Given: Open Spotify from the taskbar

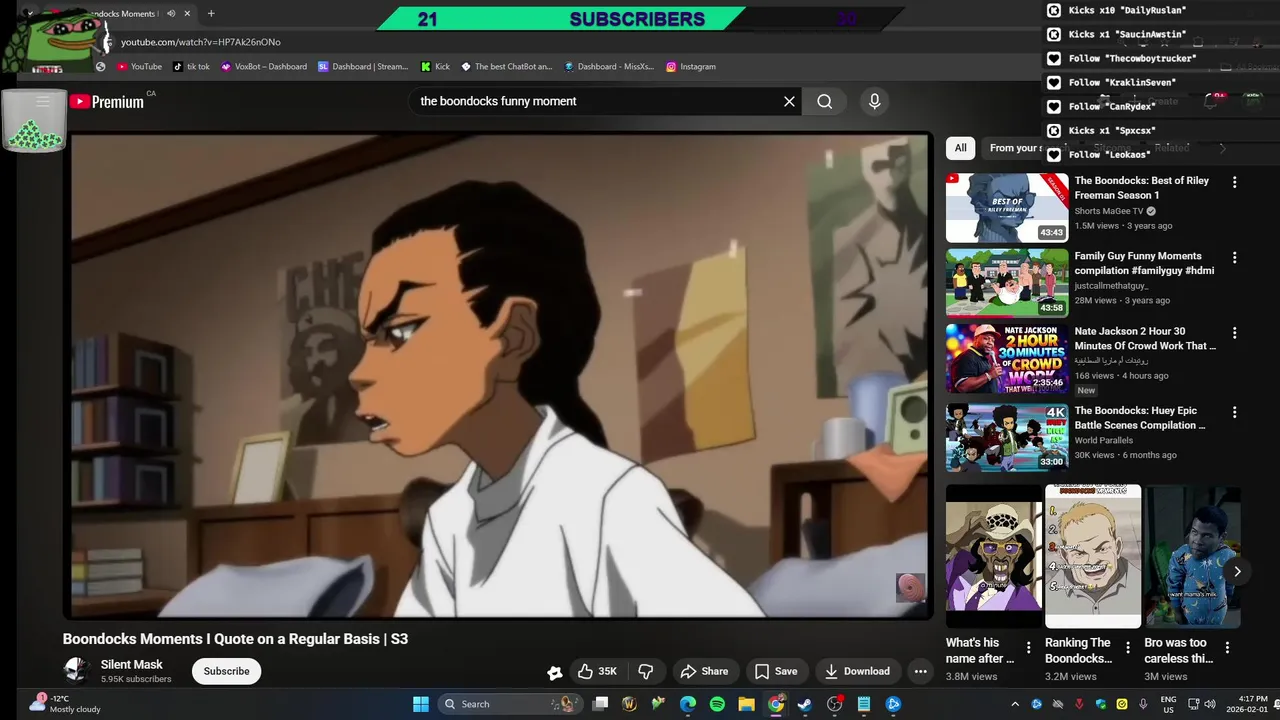Looking at the screenshot, I should 717,704.
